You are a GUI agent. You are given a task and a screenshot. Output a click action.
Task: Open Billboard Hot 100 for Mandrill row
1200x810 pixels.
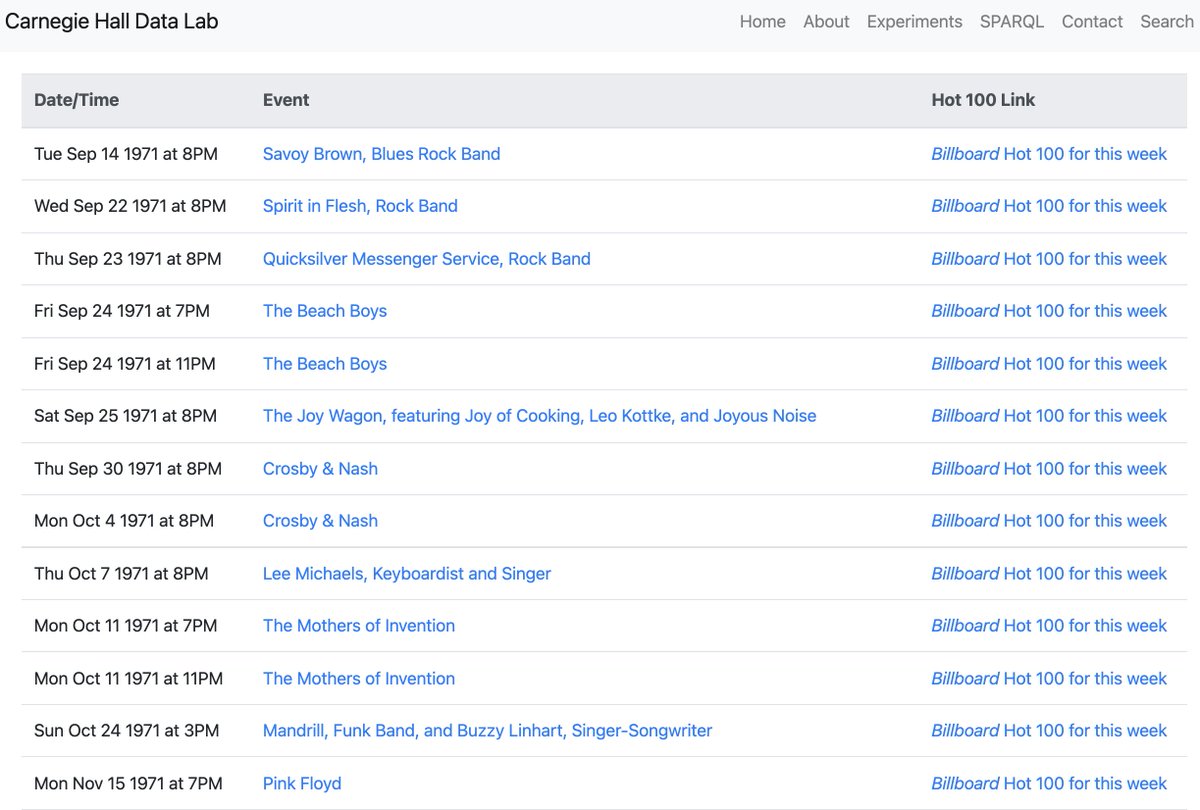tap(1049, 731)
